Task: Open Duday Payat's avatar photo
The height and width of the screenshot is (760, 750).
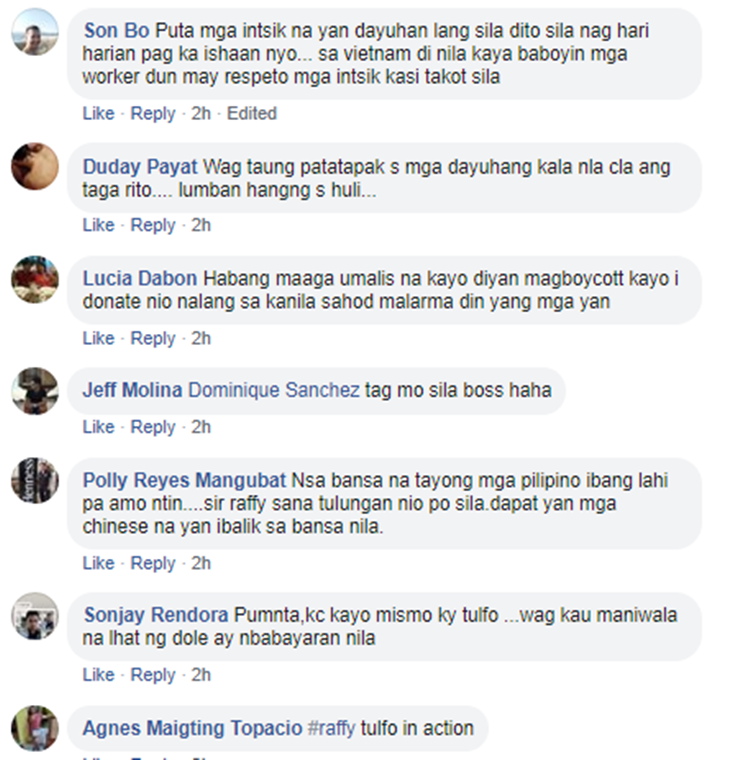Action: click(35, 166)
